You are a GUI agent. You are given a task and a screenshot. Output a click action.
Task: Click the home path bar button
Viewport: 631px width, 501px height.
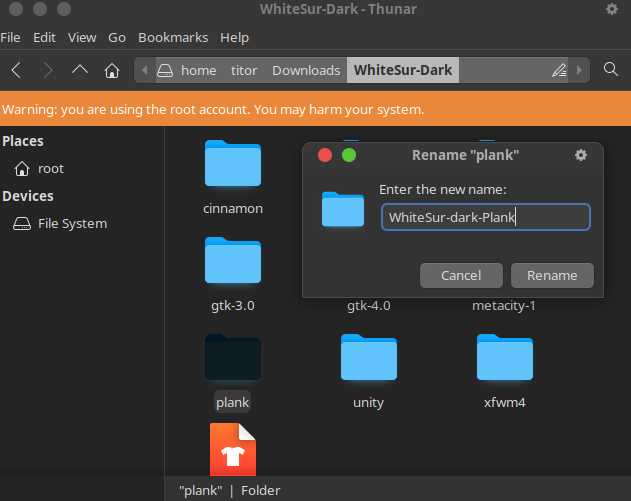pyautogui.click(x=198, y=70)
